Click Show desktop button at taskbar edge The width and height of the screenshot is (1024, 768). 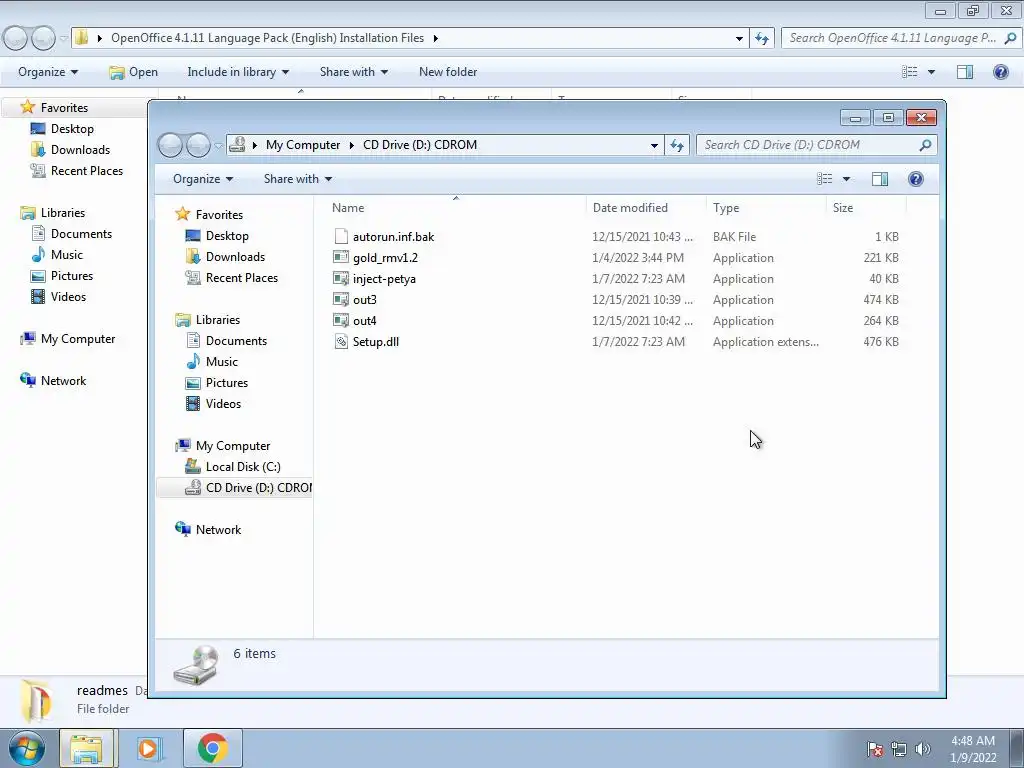pos(1016,748)
